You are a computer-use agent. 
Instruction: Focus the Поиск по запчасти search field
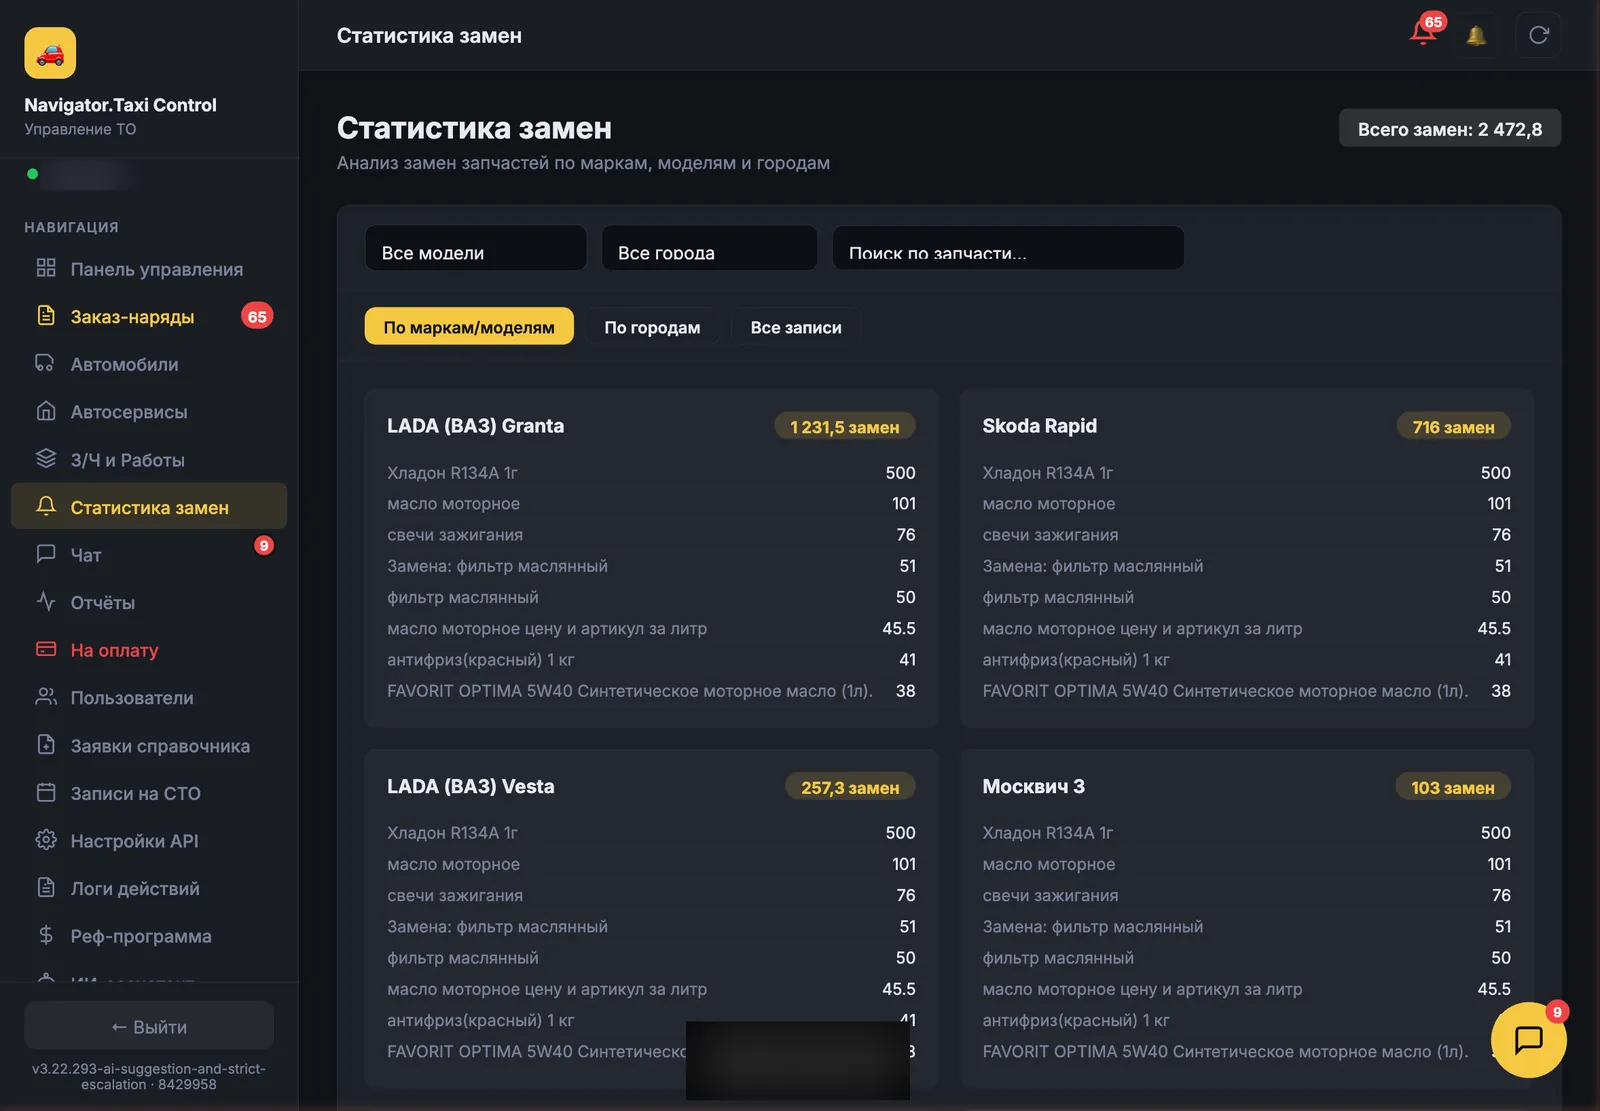click(x=1008, y=248)
